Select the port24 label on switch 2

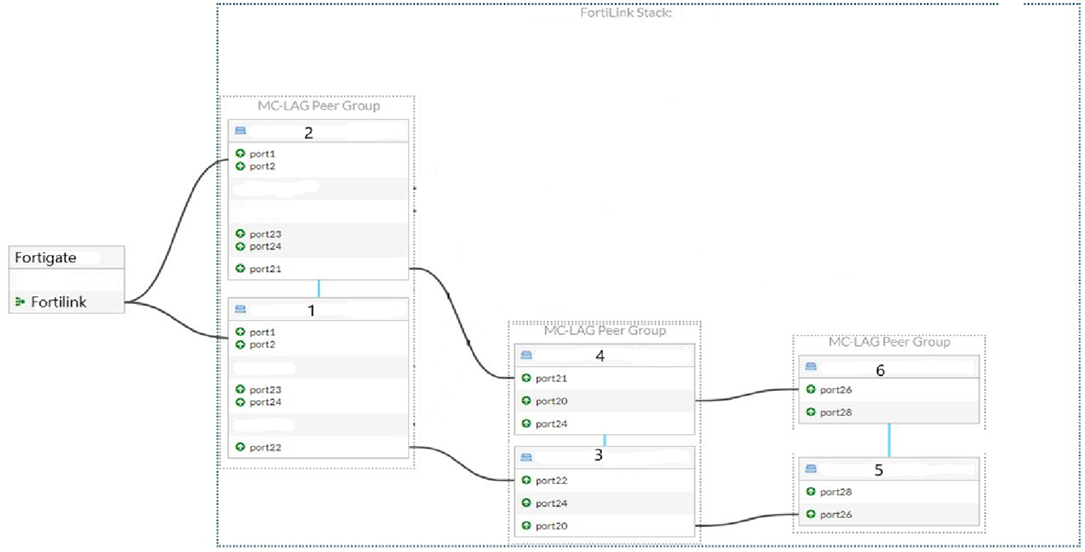(266, 246)
